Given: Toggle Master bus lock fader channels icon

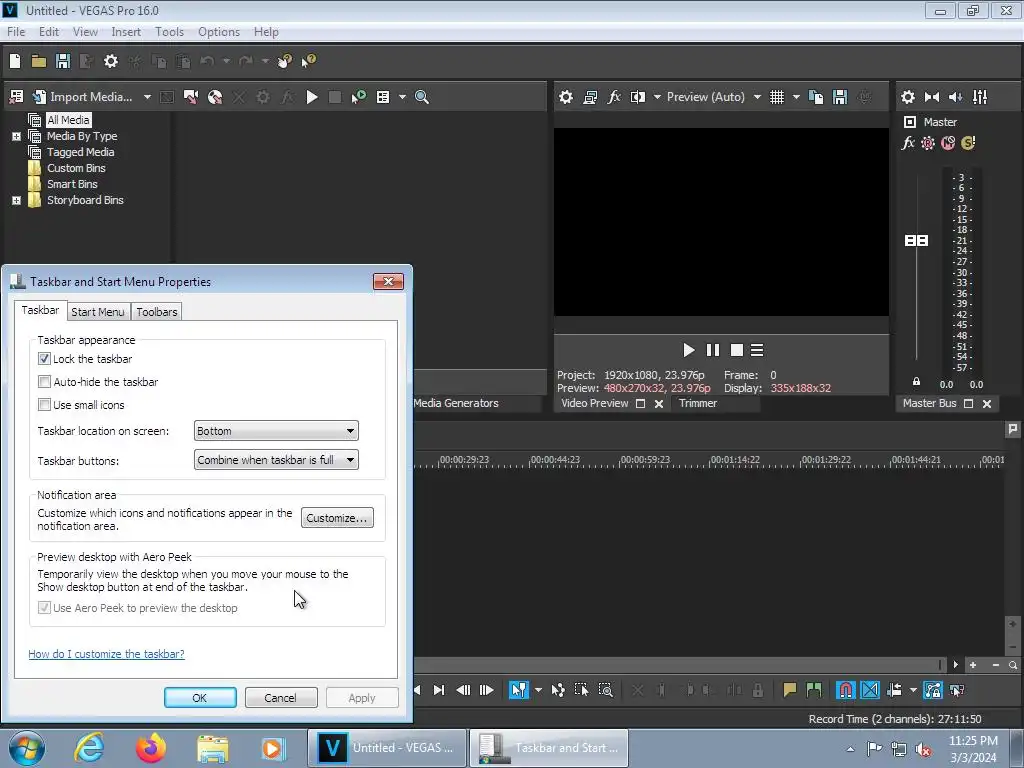Looking at the screenshot, I should (x=916, y=381).
